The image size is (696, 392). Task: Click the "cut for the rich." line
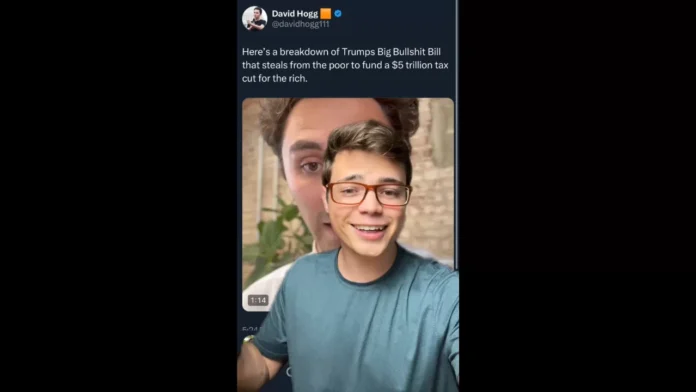click(275, 78)
